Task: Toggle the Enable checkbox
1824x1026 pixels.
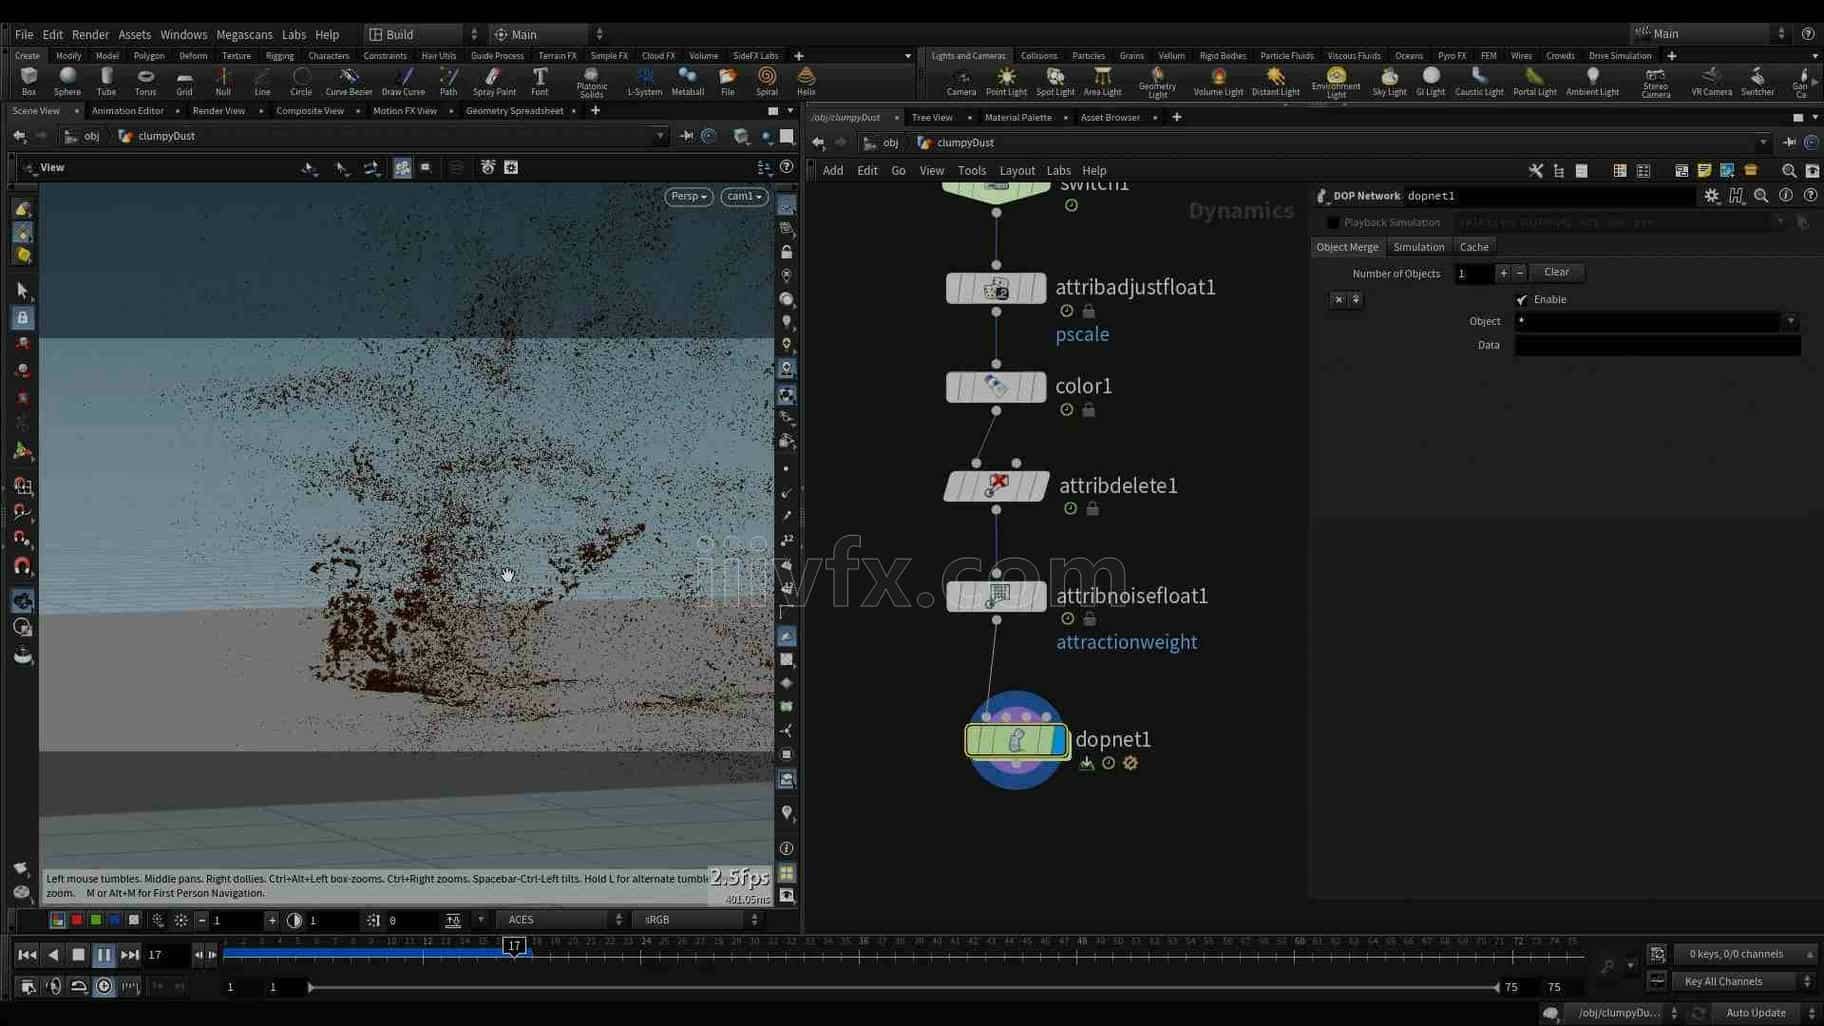Action: point(1522,300)
